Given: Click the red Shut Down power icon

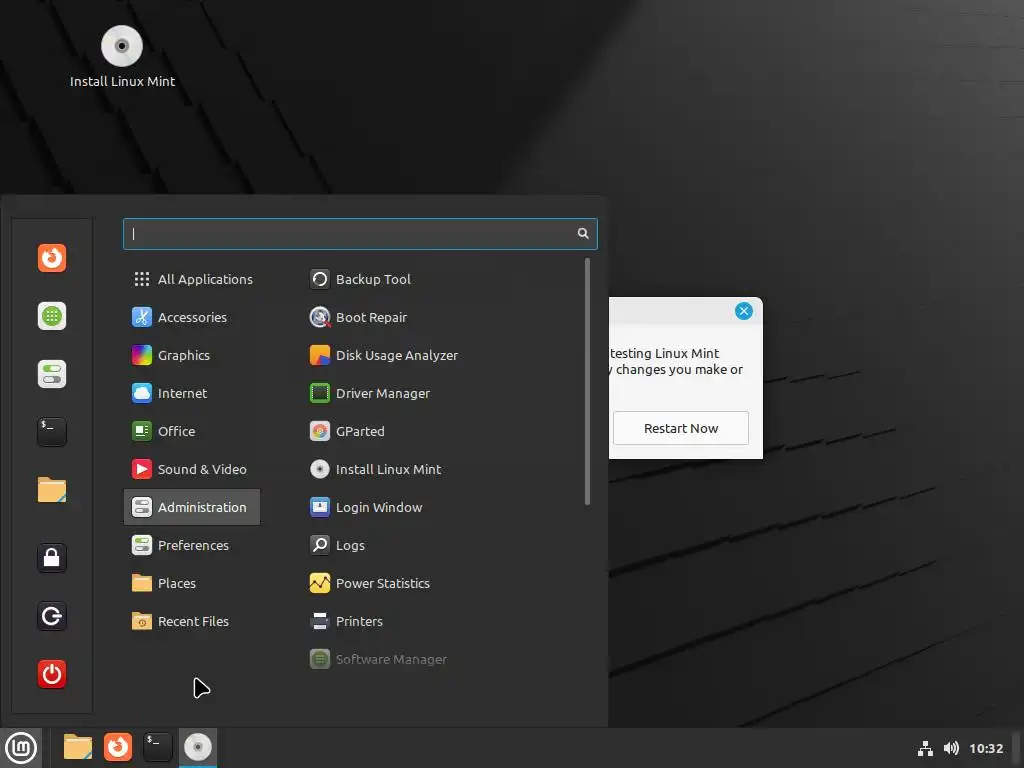Looking at the screenshot, I should pyautogui.click(x=52, y=674).
